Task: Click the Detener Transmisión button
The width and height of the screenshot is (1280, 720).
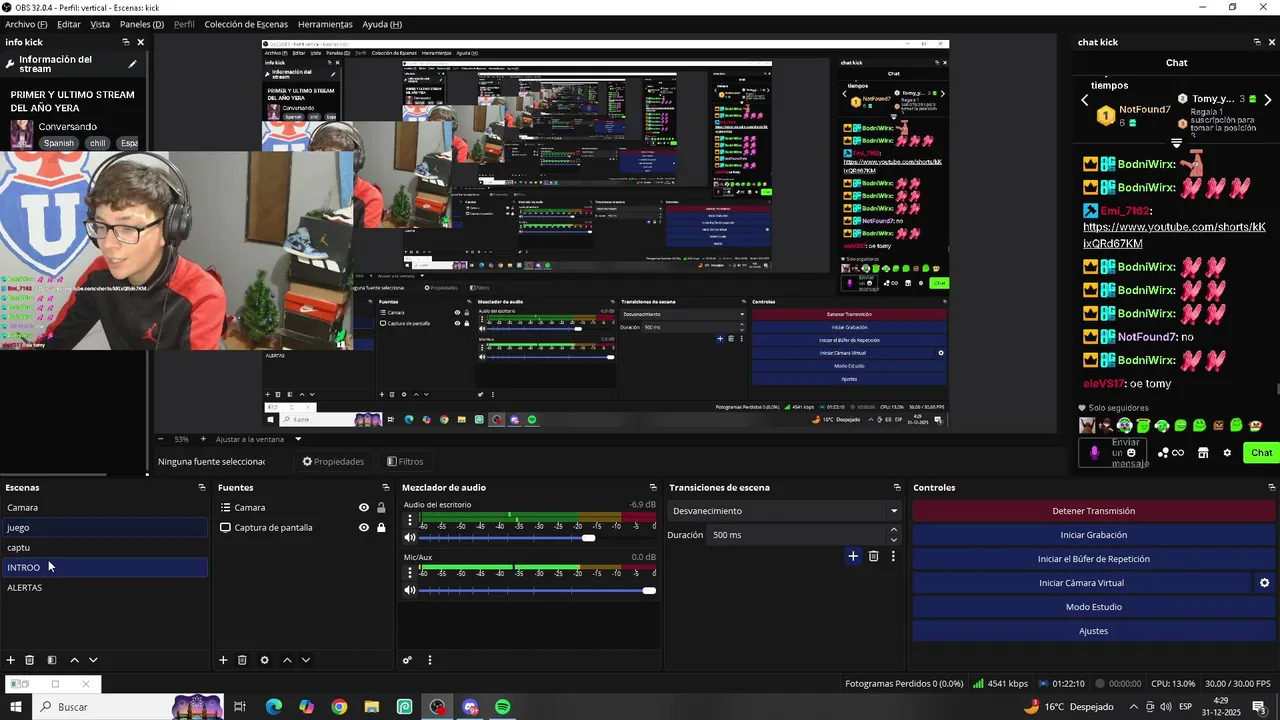Action: pyautogui.click(x=1094, y=511)
